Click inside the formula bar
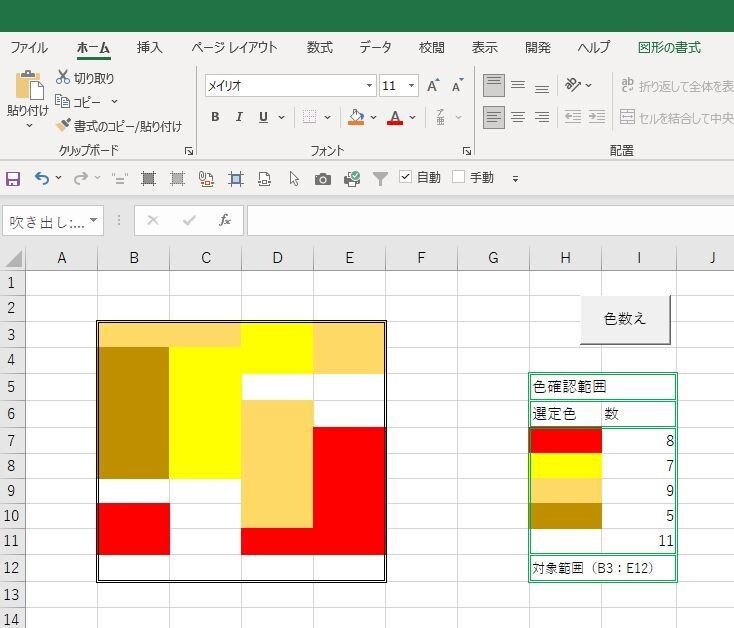 click(x=490, y=220)
